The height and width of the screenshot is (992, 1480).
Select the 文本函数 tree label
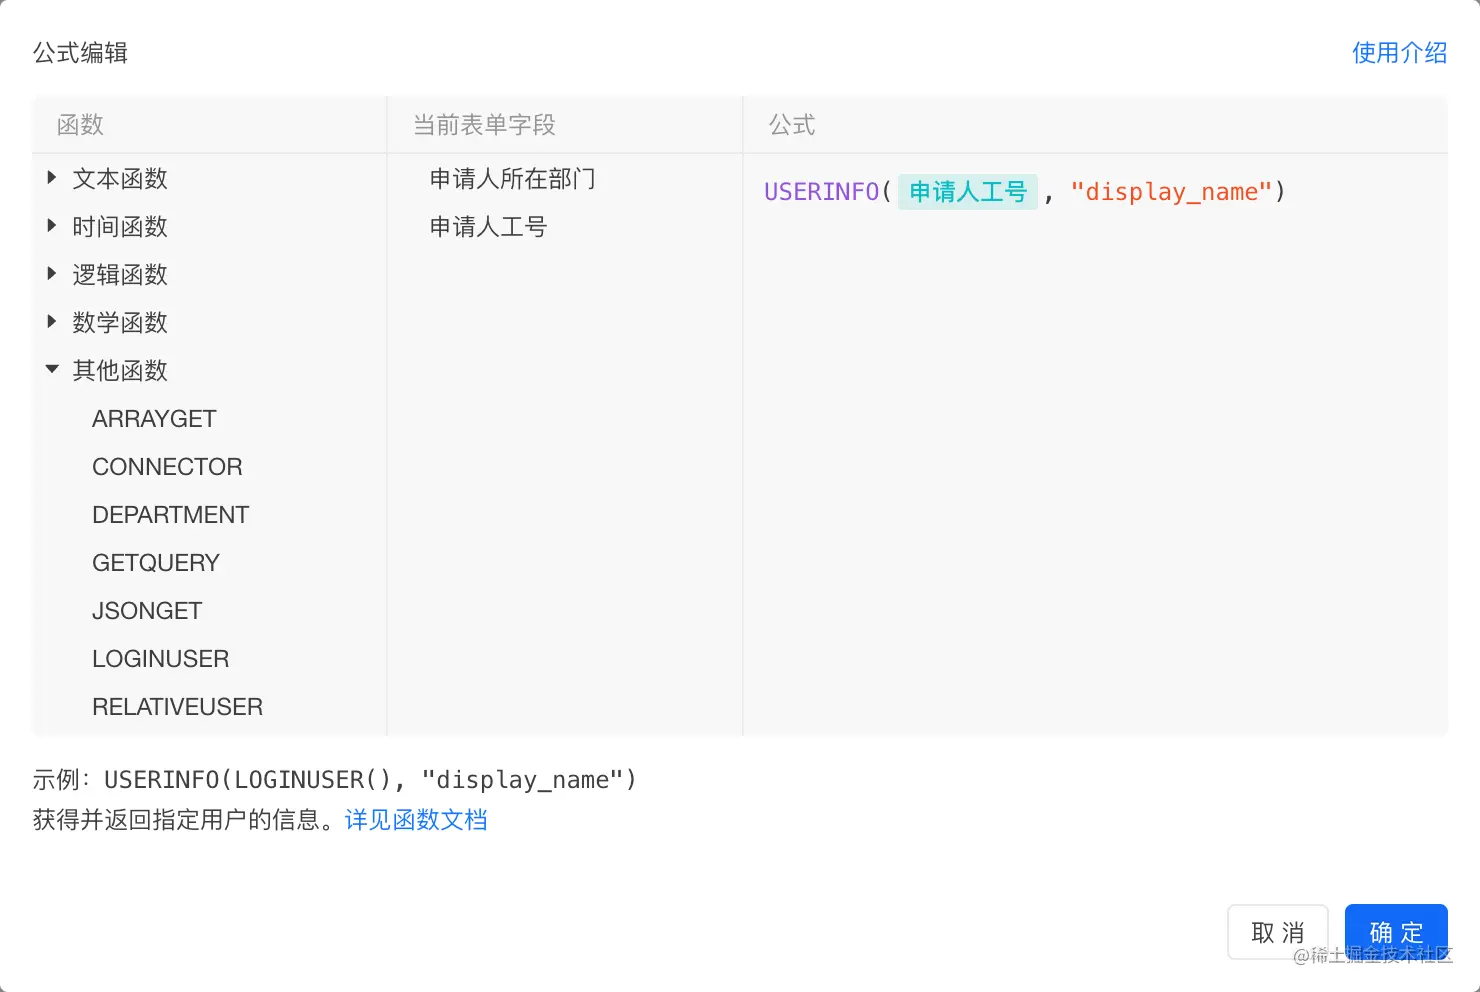click(120, 179)
